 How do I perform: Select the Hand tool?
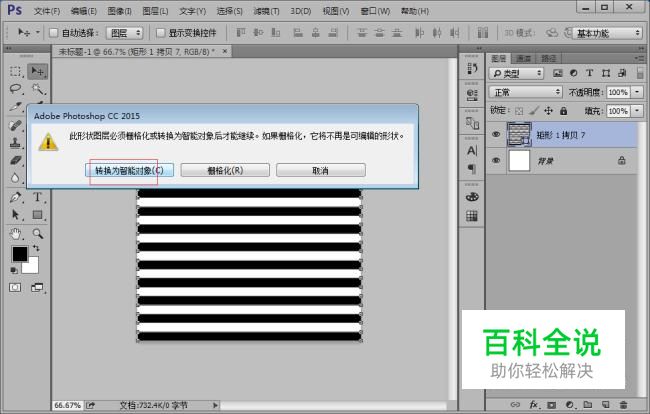pyautogui.click(x=15, y=234)
